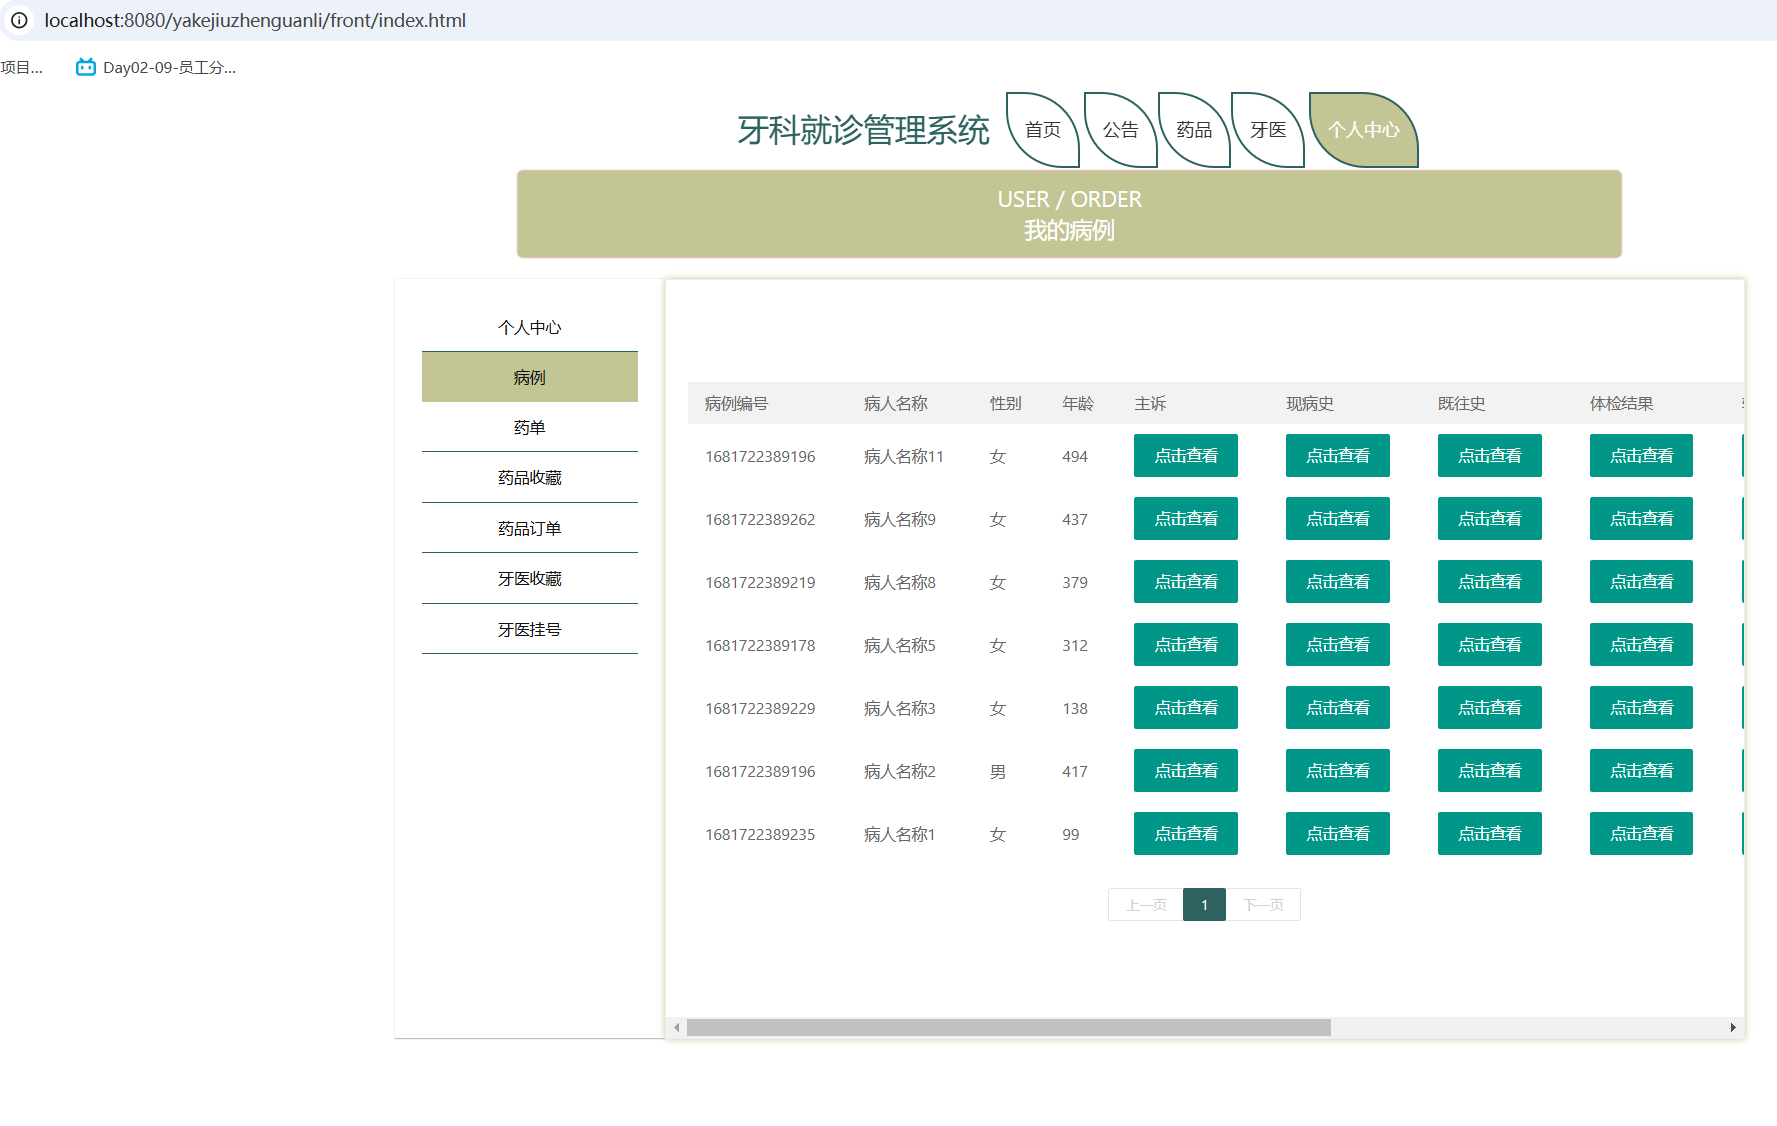Click case number 1681722389235

pos(760,835)
